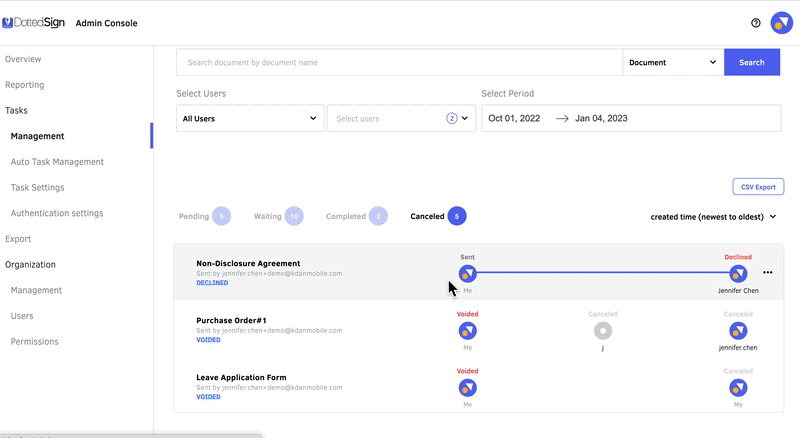Screen dimensions: 800x438
Task: Click the CSV Export button
Action: tap(758, 187)
